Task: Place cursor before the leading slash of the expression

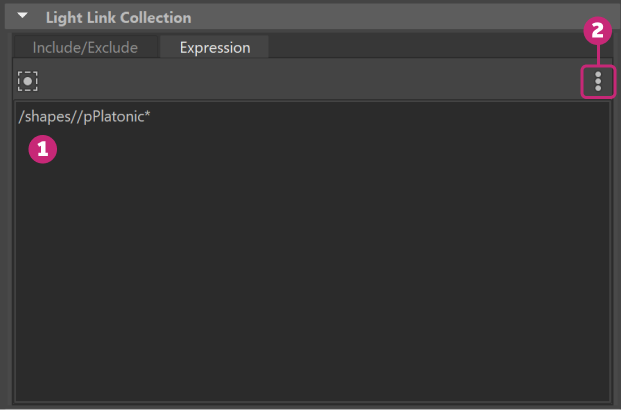Action: tap(19, 118)
